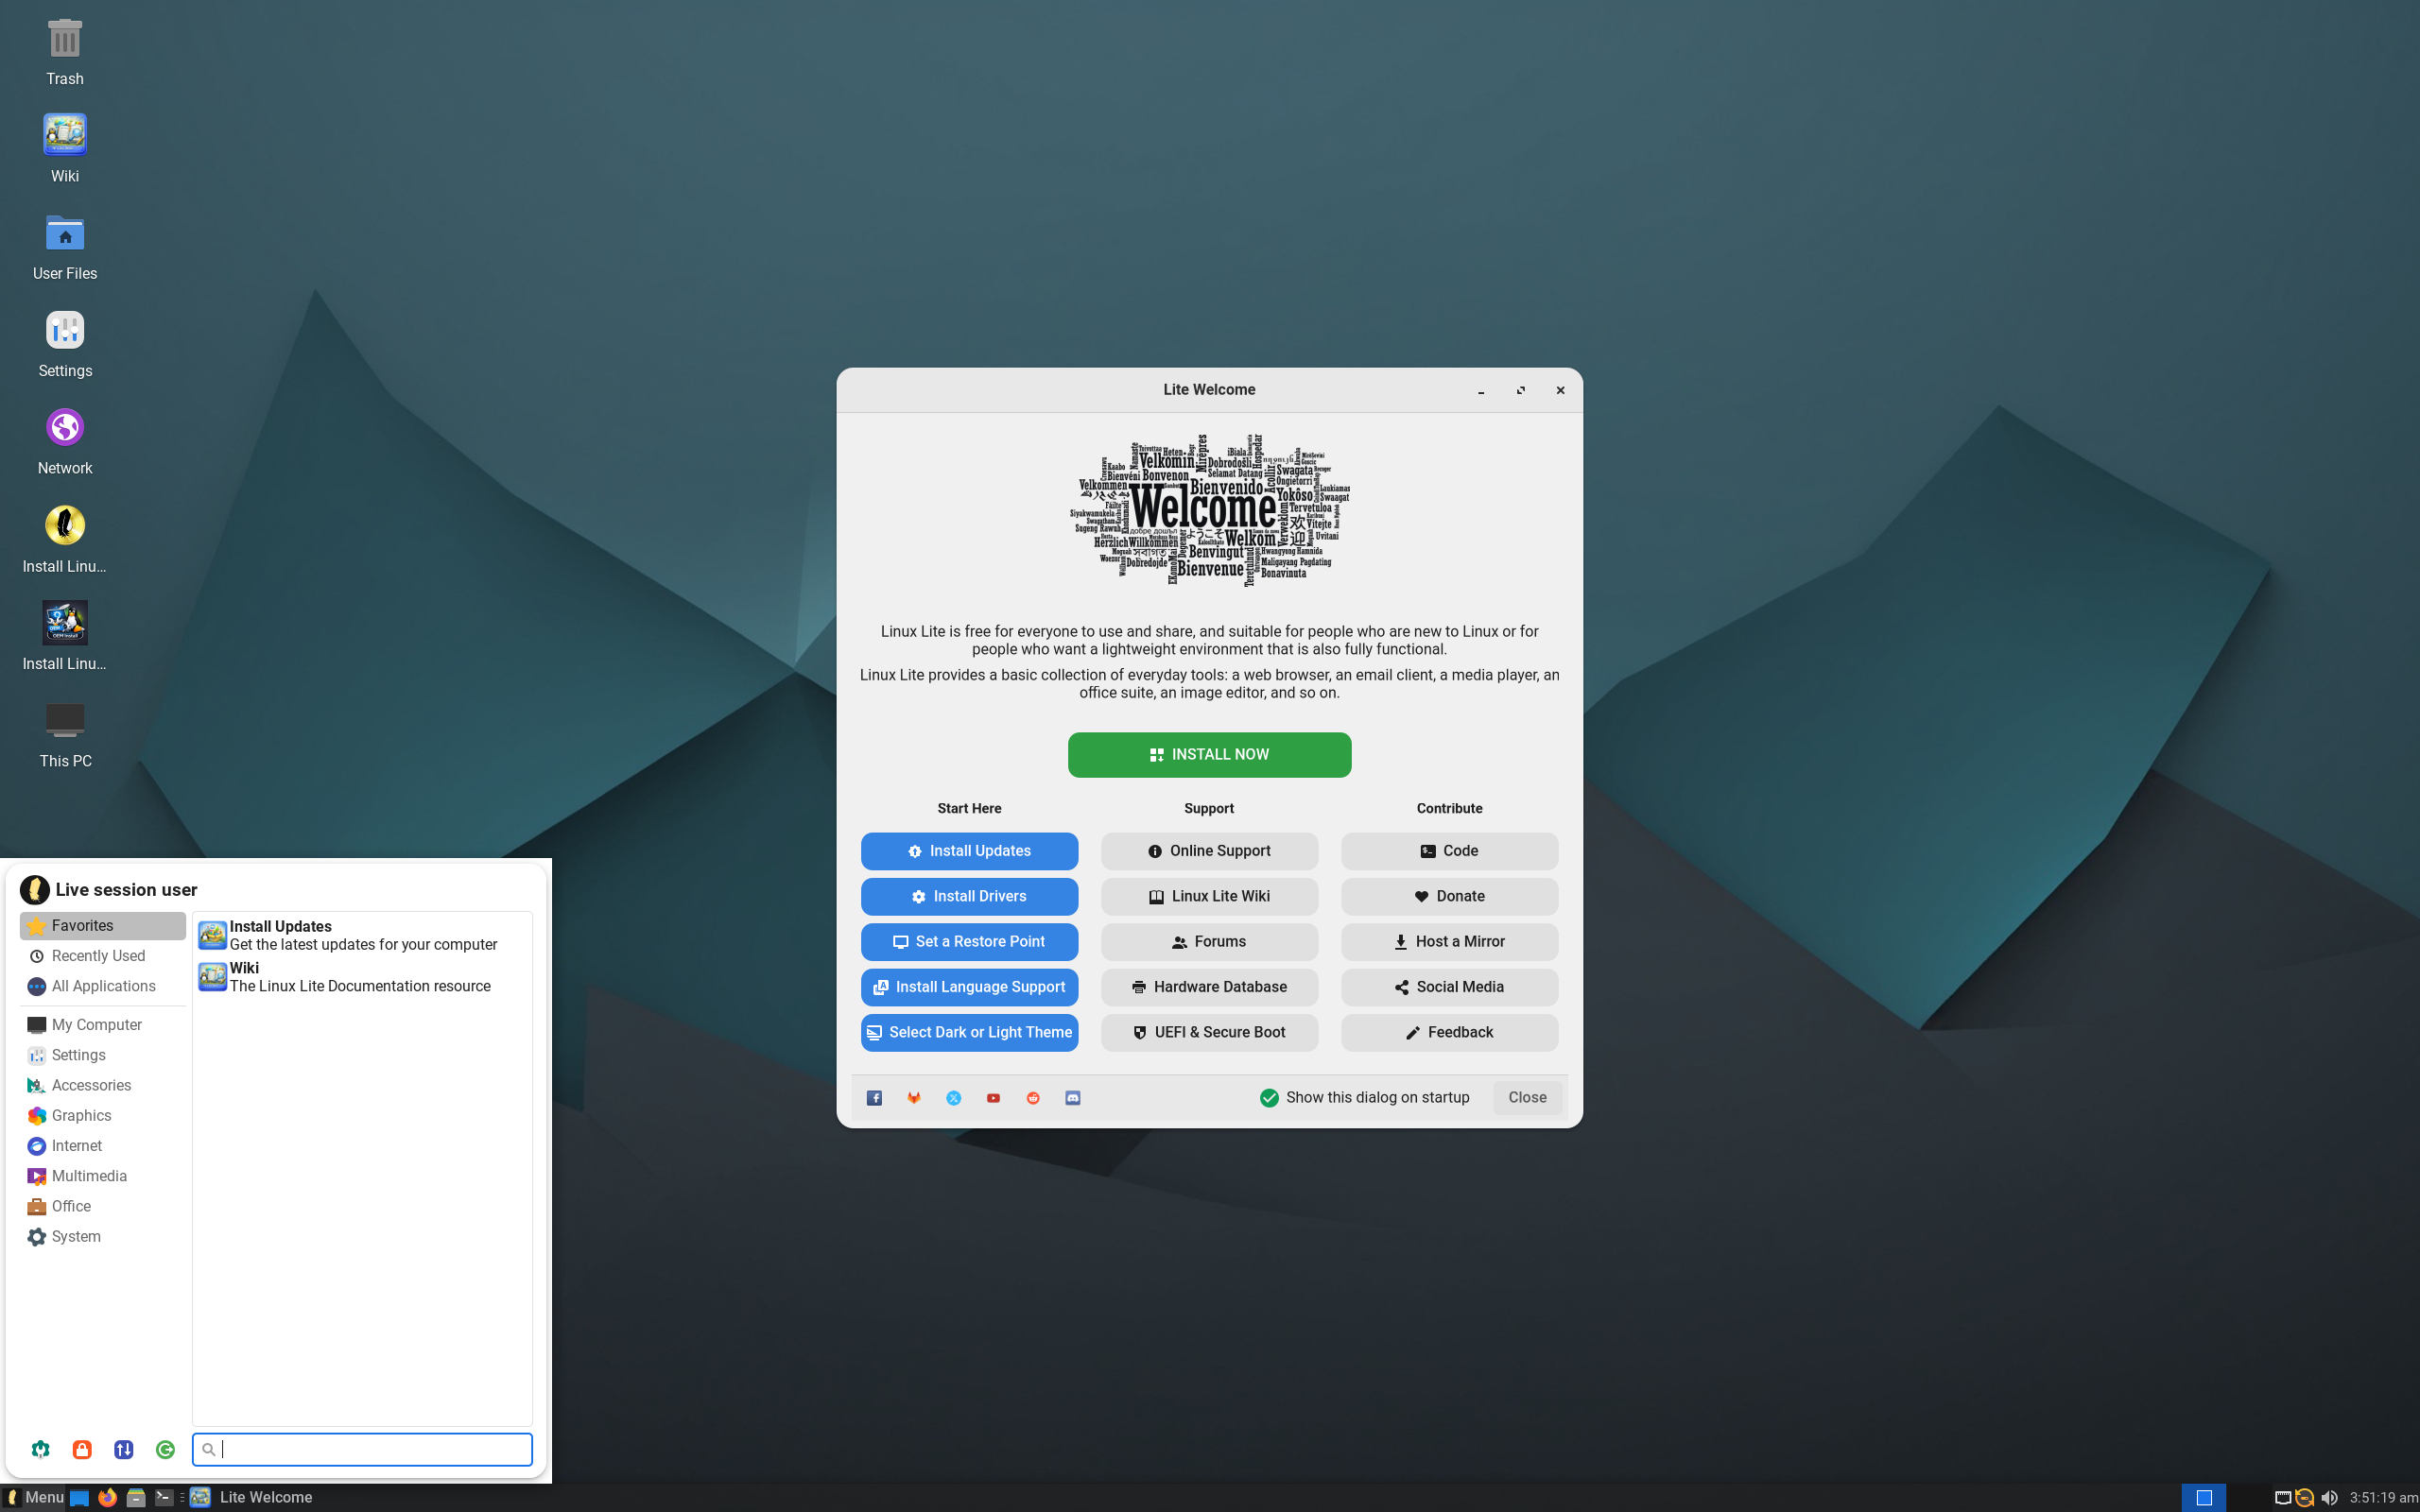The height and width of the screenshot is (1512, 2420).
Task: Open the Multimedia category
Action: tap(103, 1176)
